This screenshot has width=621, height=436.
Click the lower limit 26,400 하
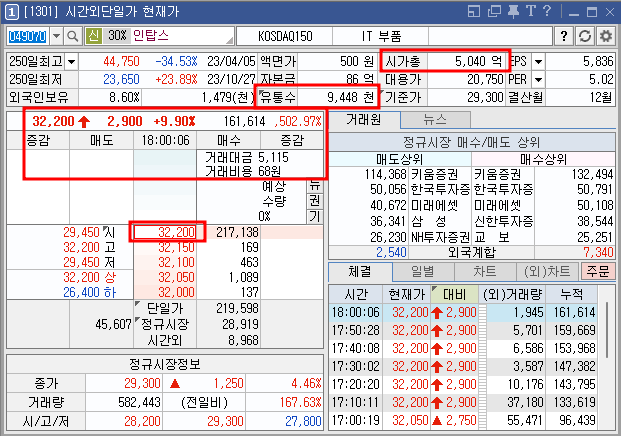[x=90, y=293]
